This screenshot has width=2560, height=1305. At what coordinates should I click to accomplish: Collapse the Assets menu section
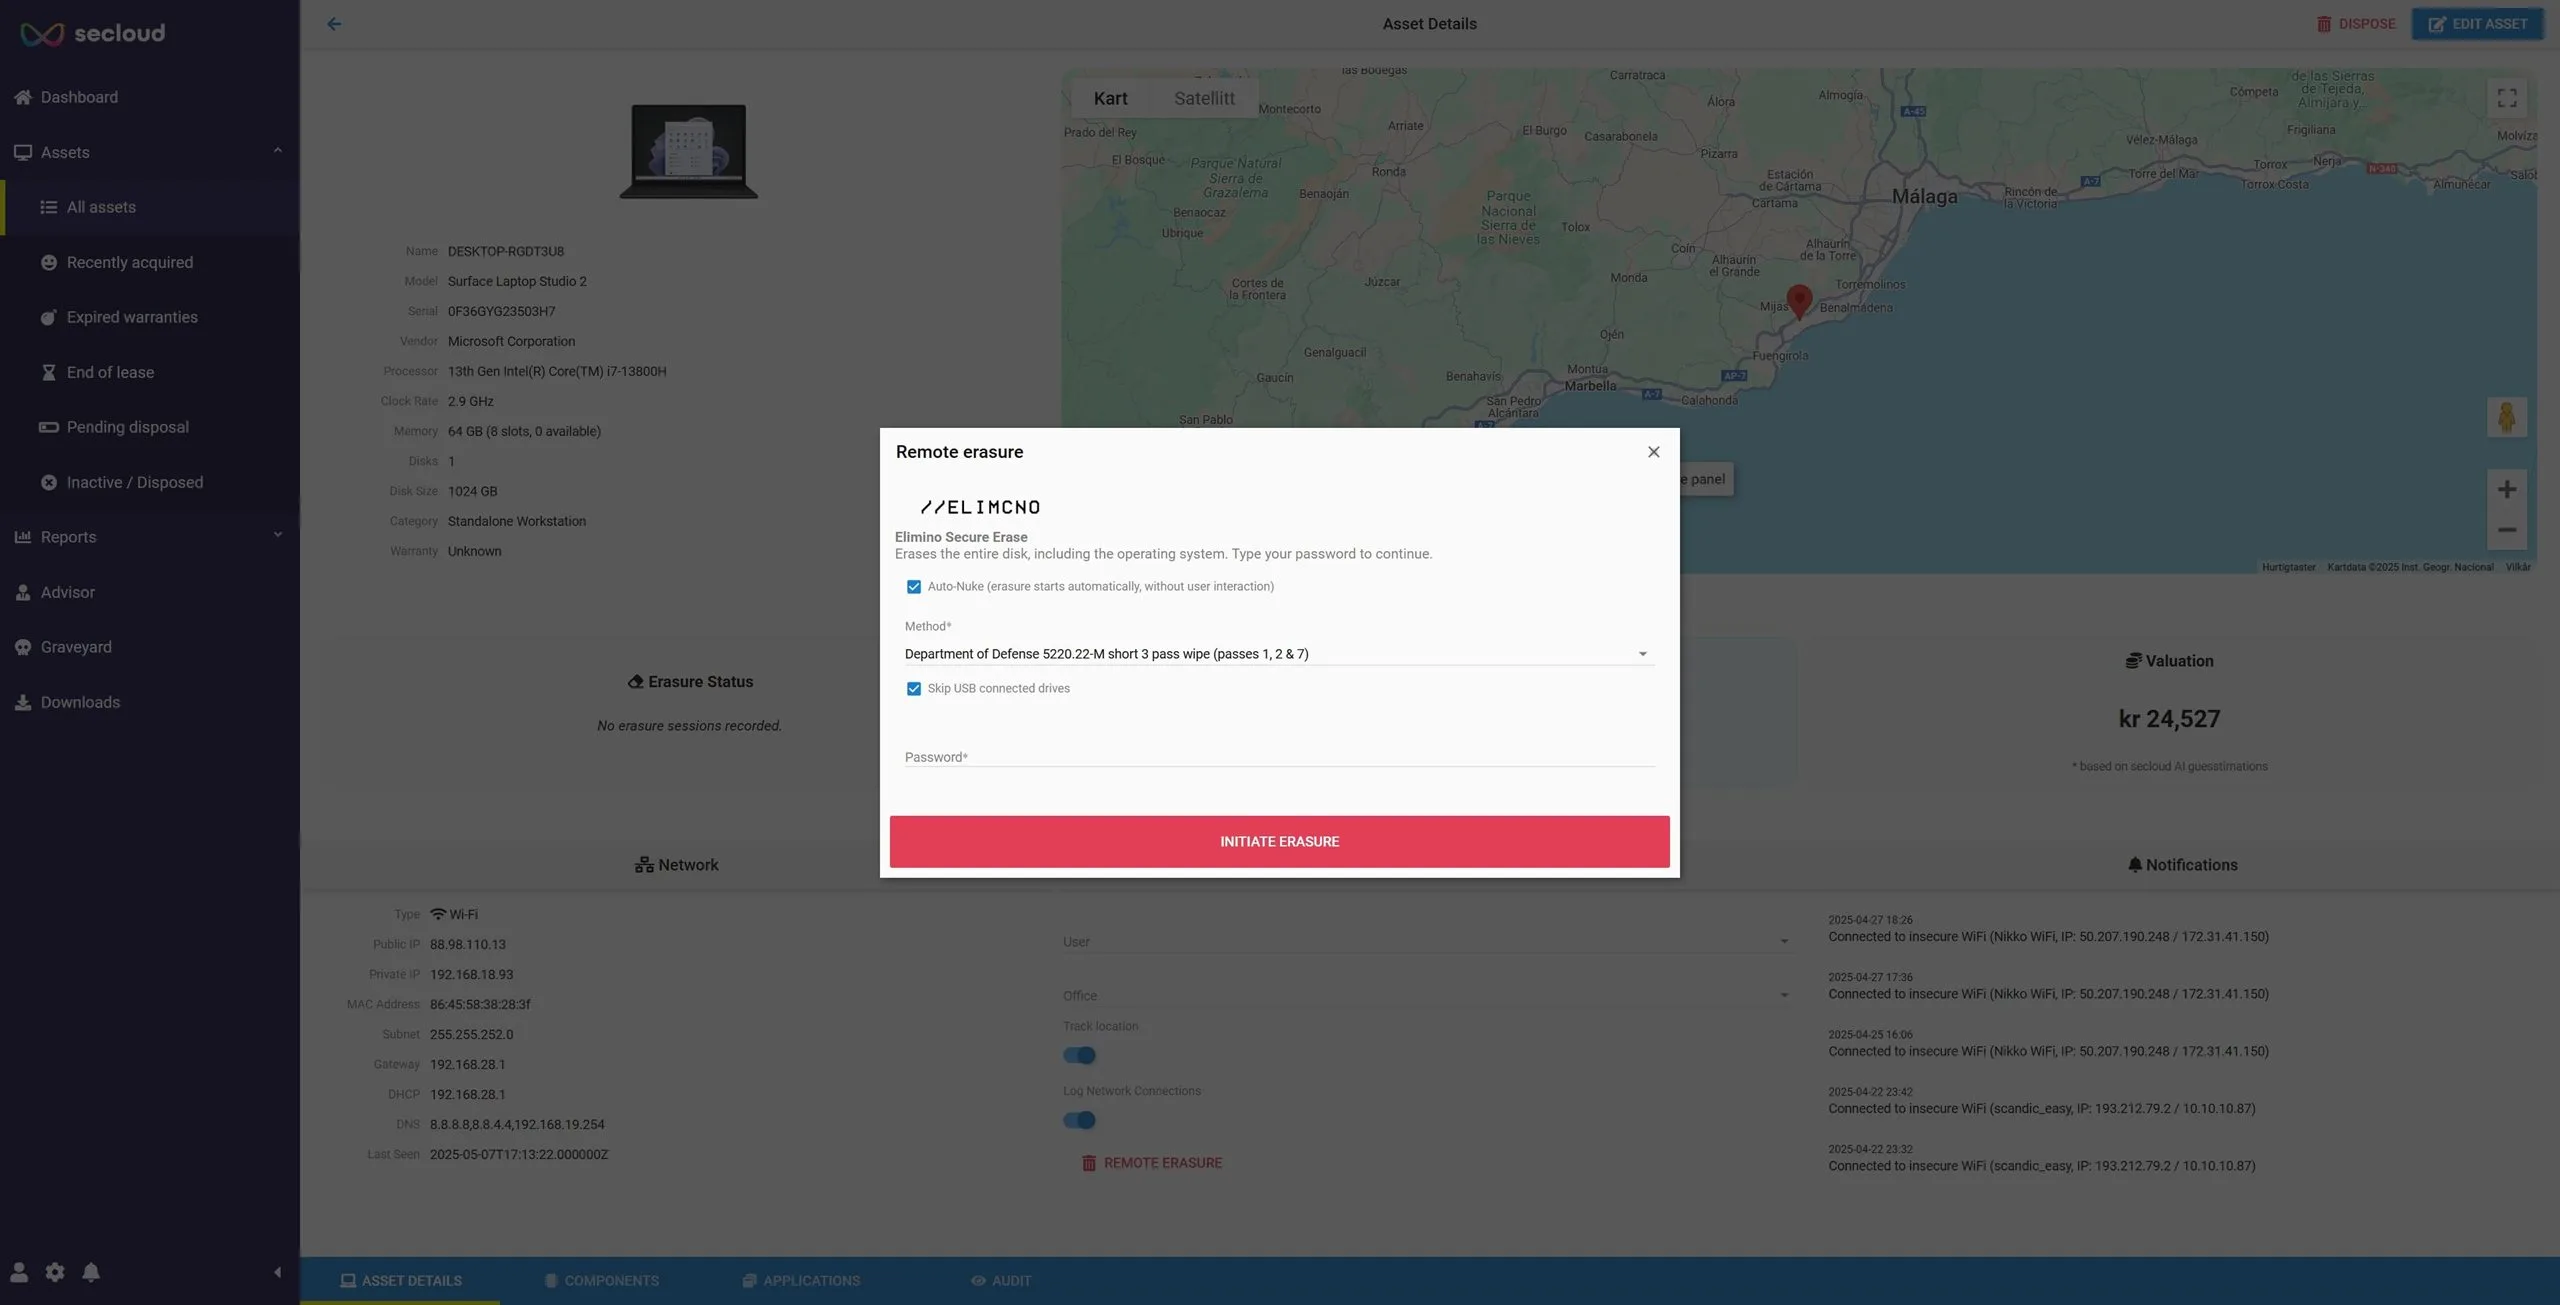[150, 152]
